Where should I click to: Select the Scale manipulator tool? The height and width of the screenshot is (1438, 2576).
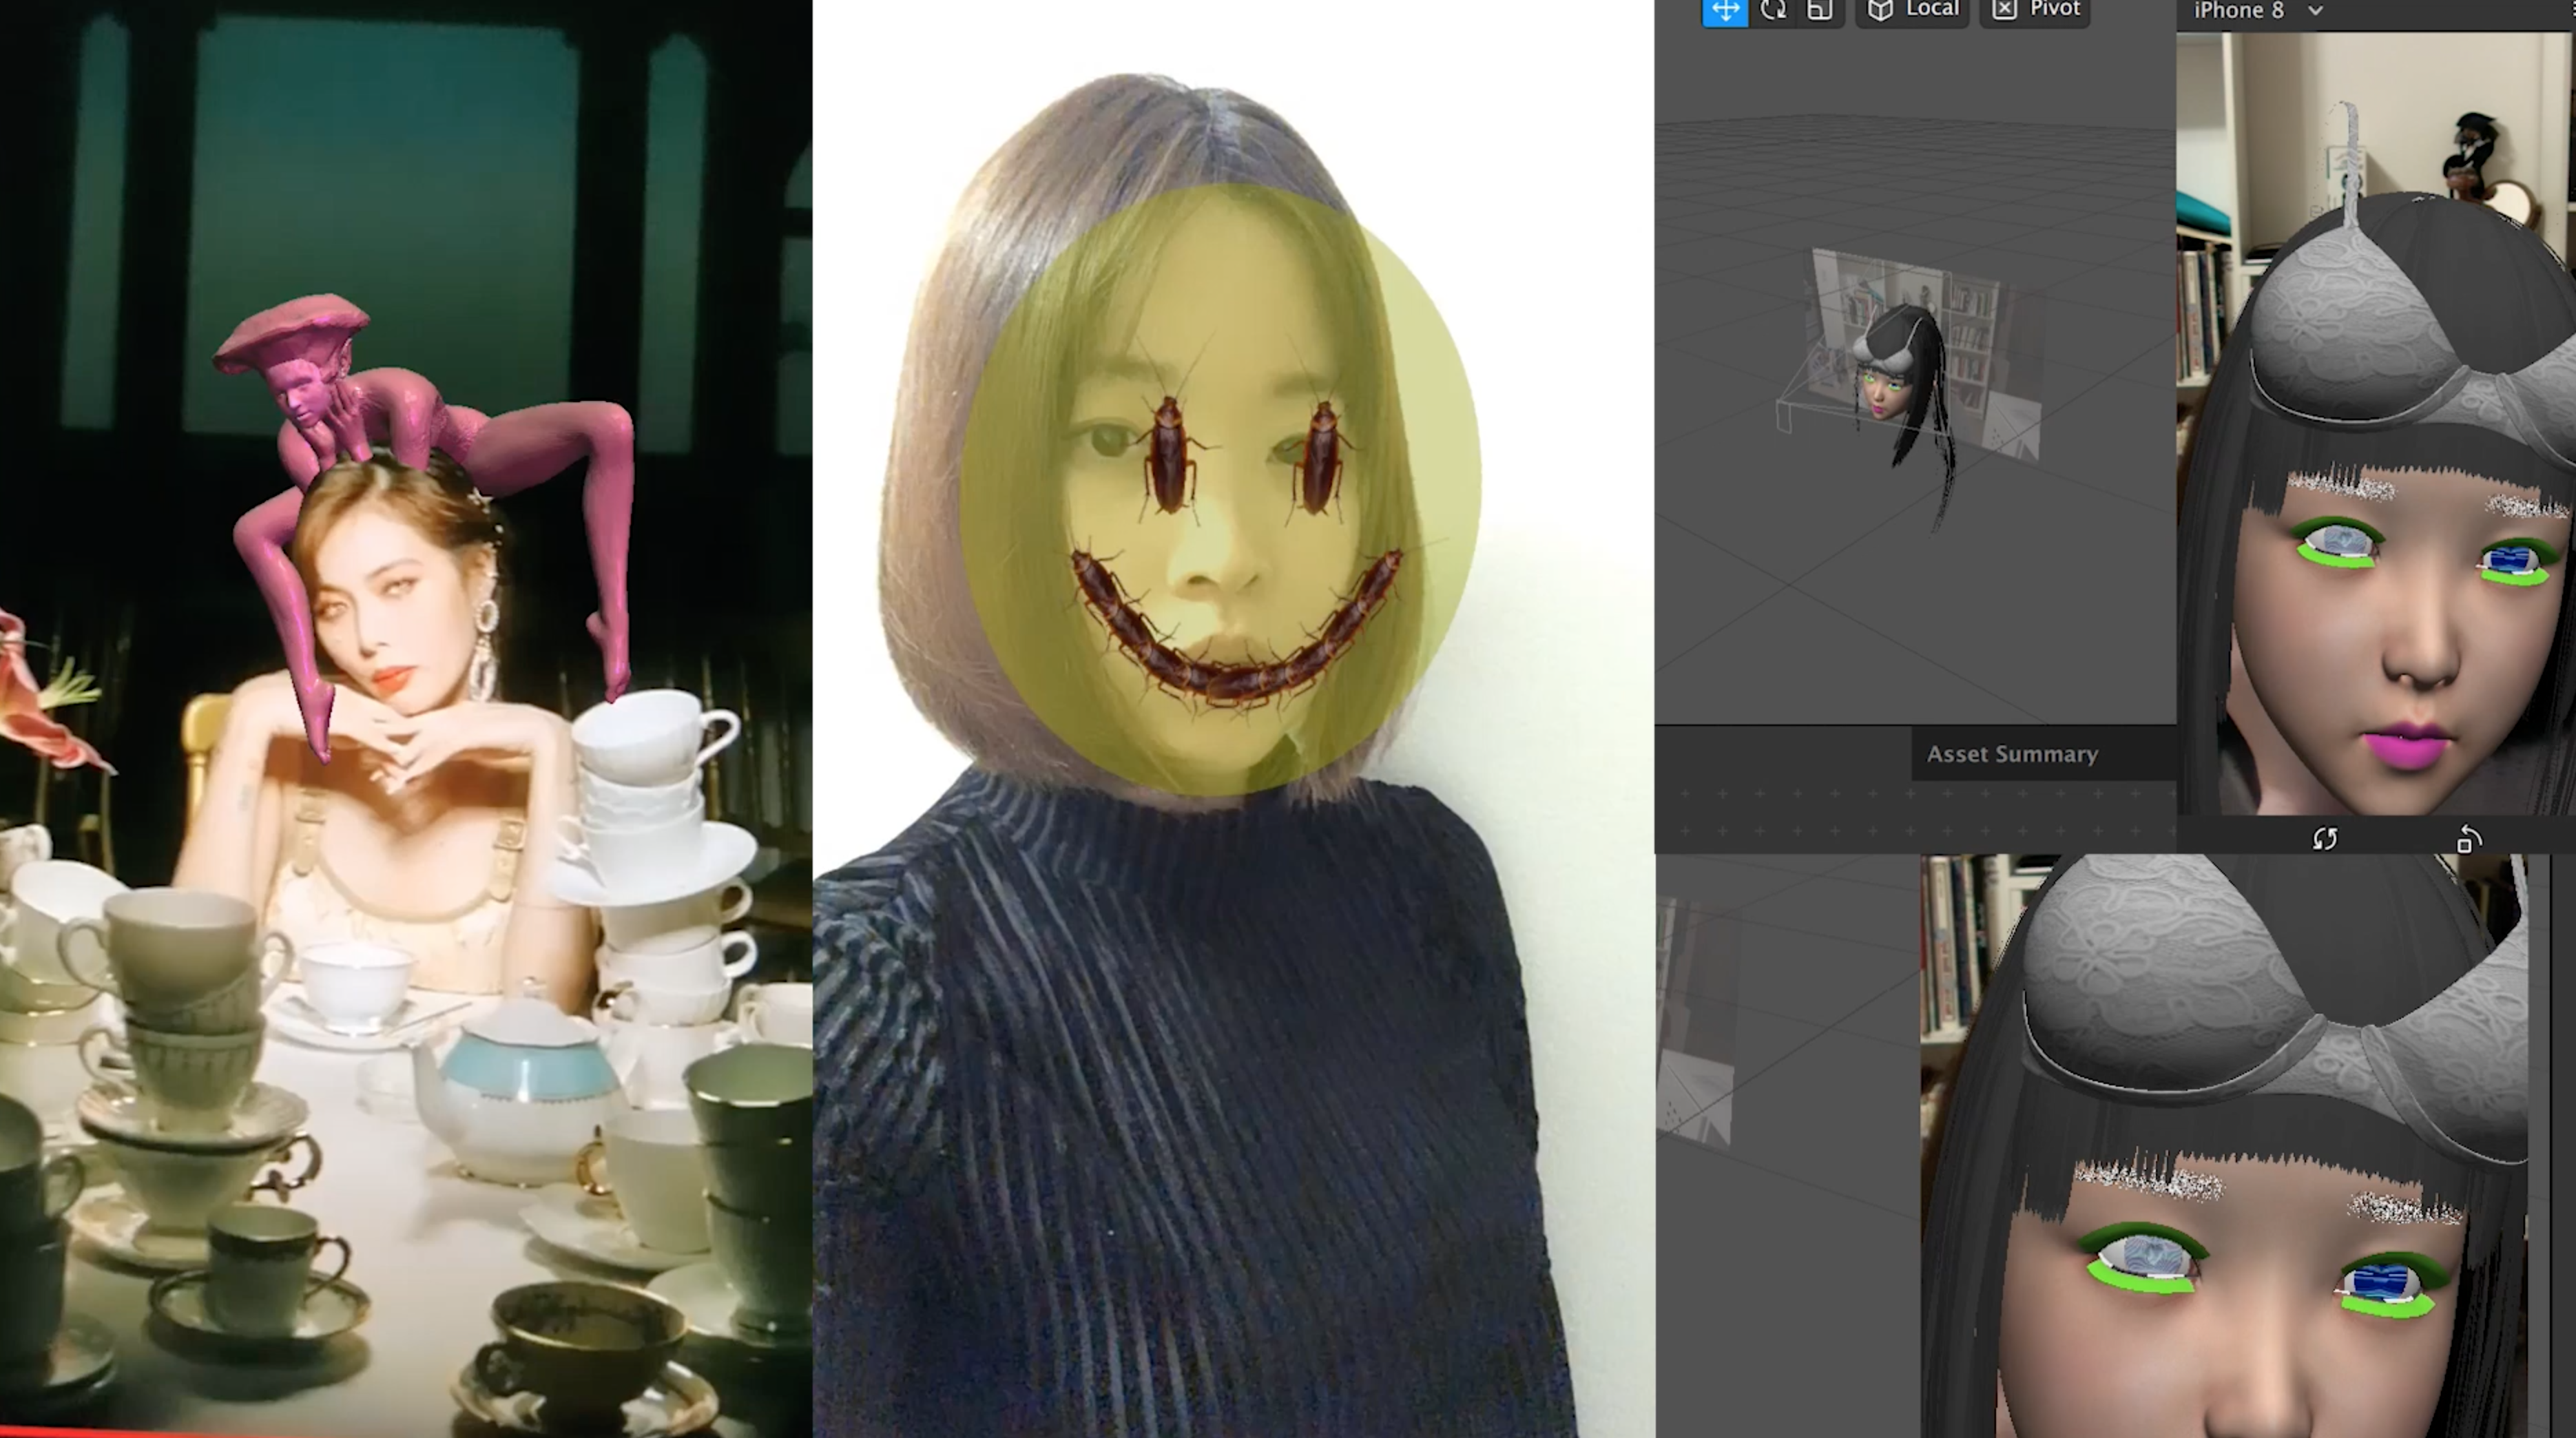(1820, 10)
